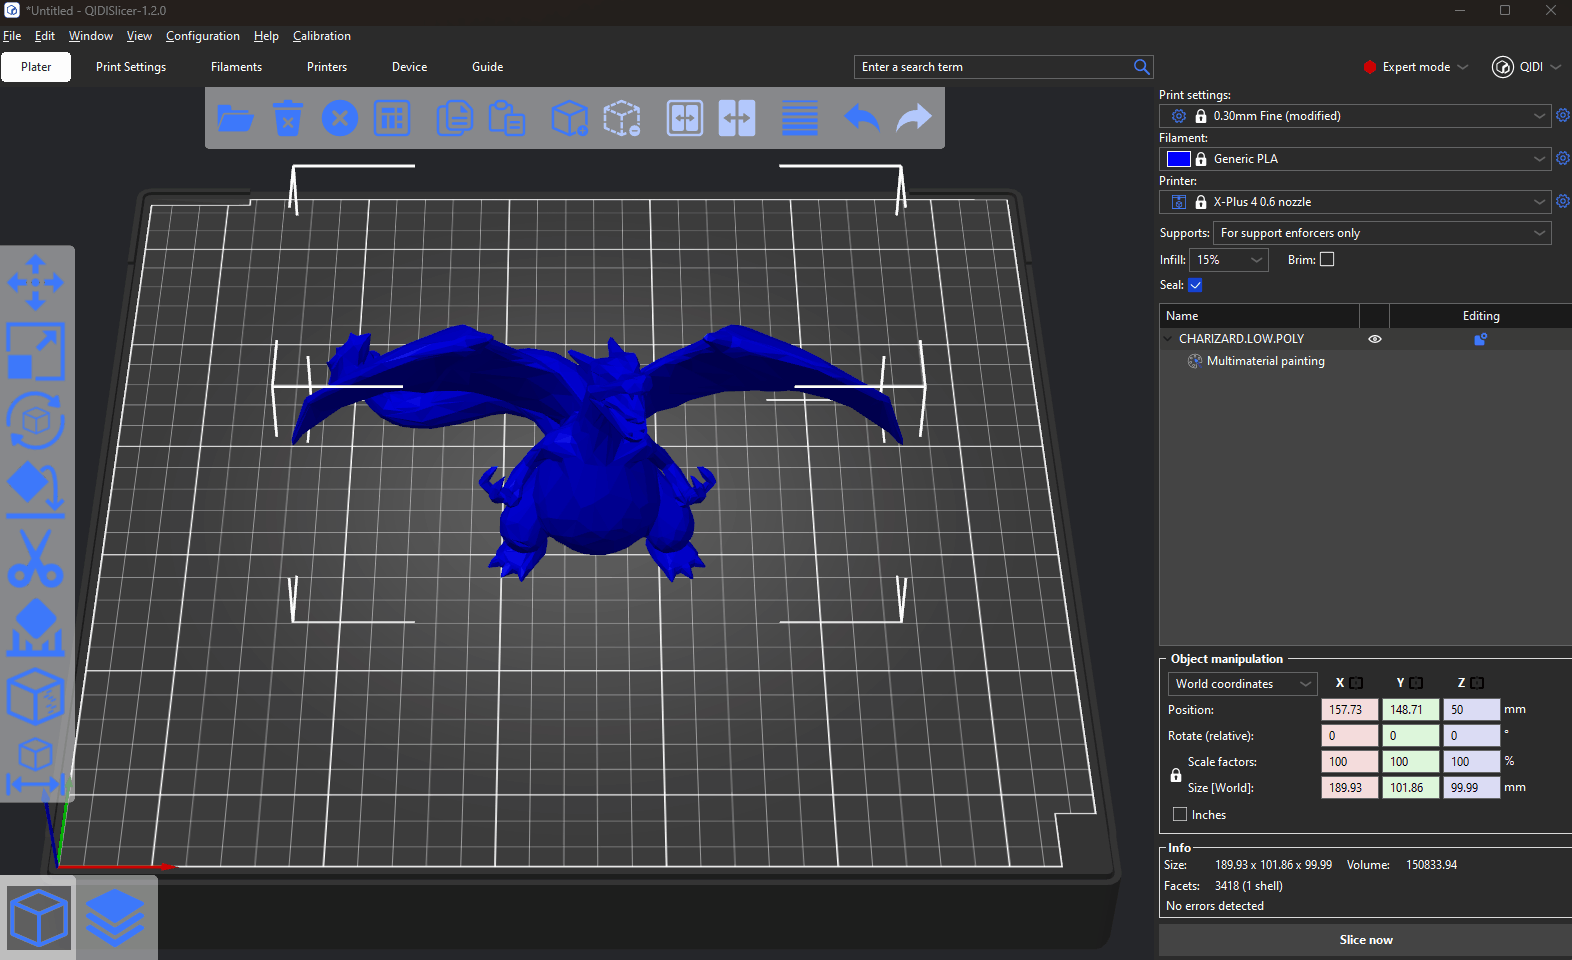The width and height of the screenshot is (1572, 960).
Task: Open the World coordinates dropdown
Action: (x=1242, y=684)
